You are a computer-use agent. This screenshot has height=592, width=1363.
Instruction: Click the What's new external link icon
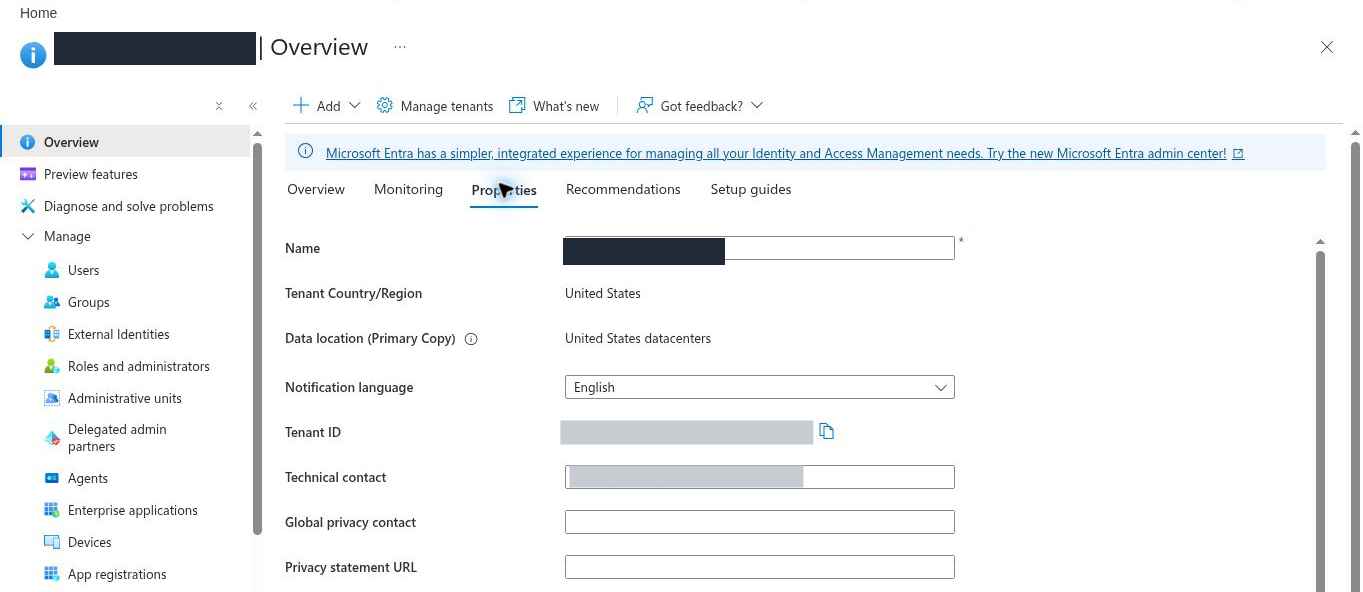tap(517, 105)
